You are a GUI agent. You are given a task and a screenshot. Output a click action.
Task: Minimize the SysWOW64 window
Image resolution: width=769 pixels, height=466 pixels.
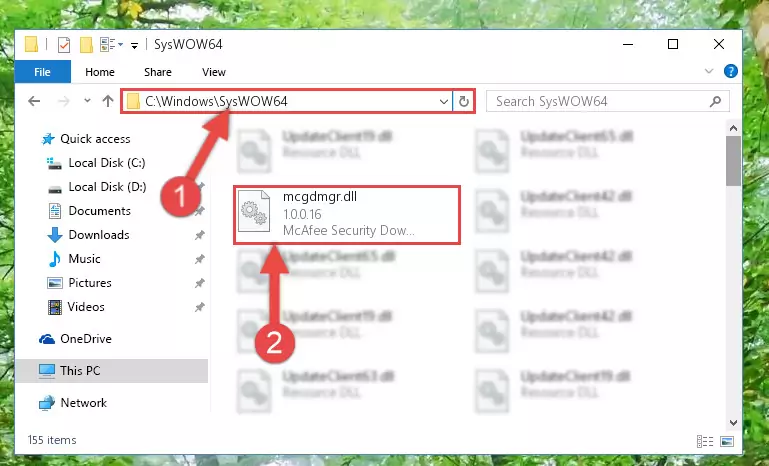tap(628, 44)
